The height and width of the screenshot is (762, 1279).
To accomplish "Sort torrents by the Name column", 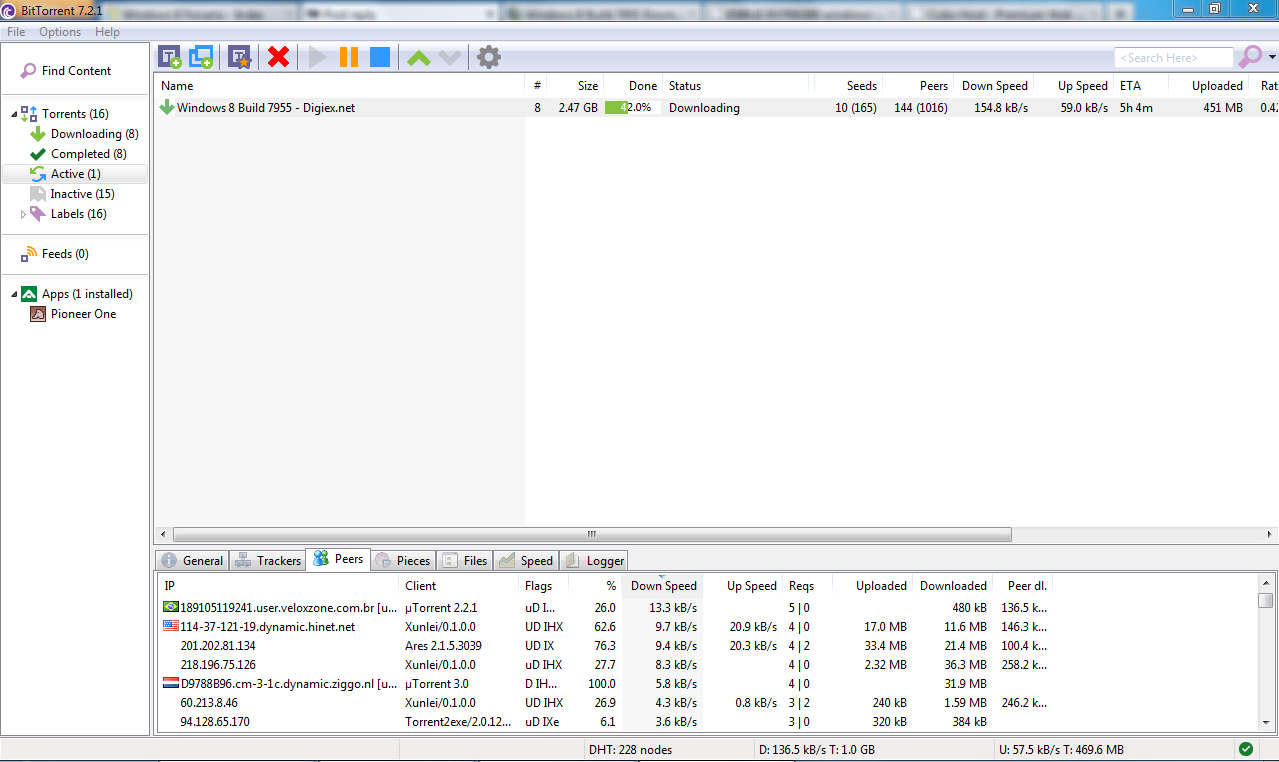I will [339, 86].
